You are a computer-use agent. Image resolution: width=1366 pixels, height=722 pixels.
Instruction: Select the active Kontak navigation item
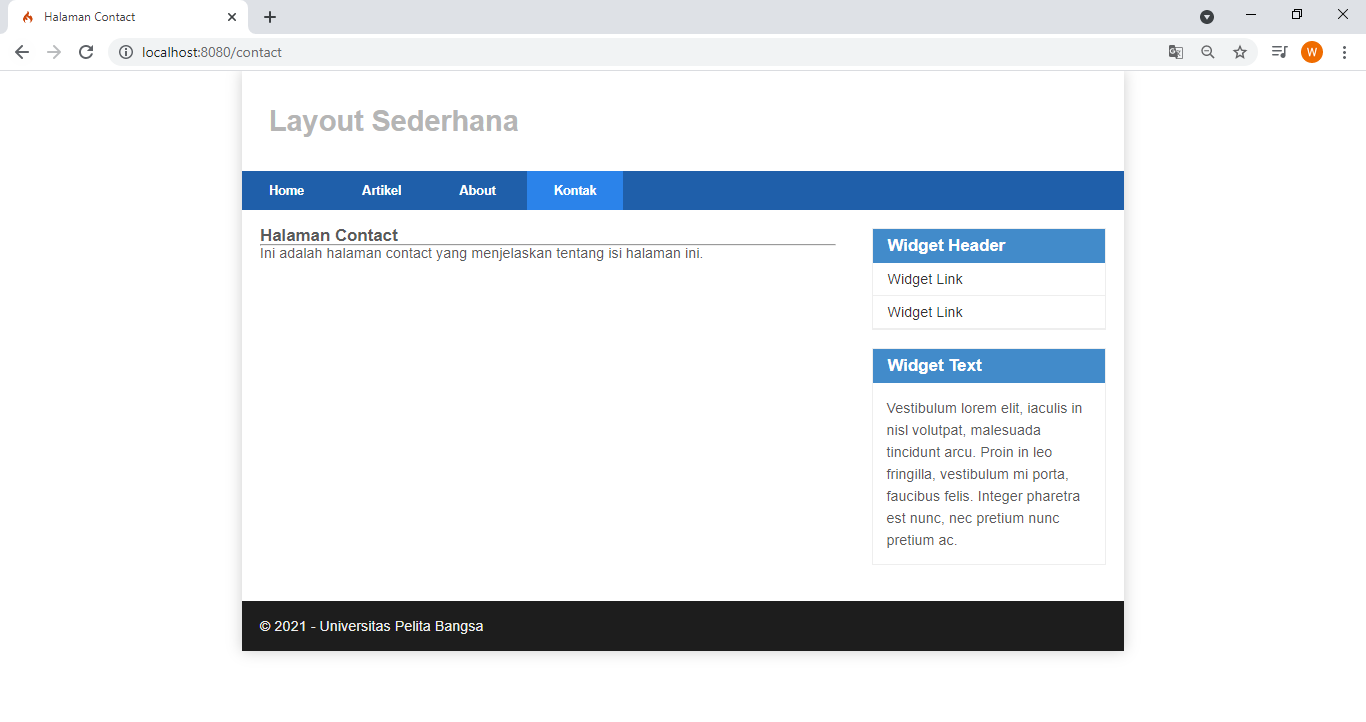(x=574, y=190)
